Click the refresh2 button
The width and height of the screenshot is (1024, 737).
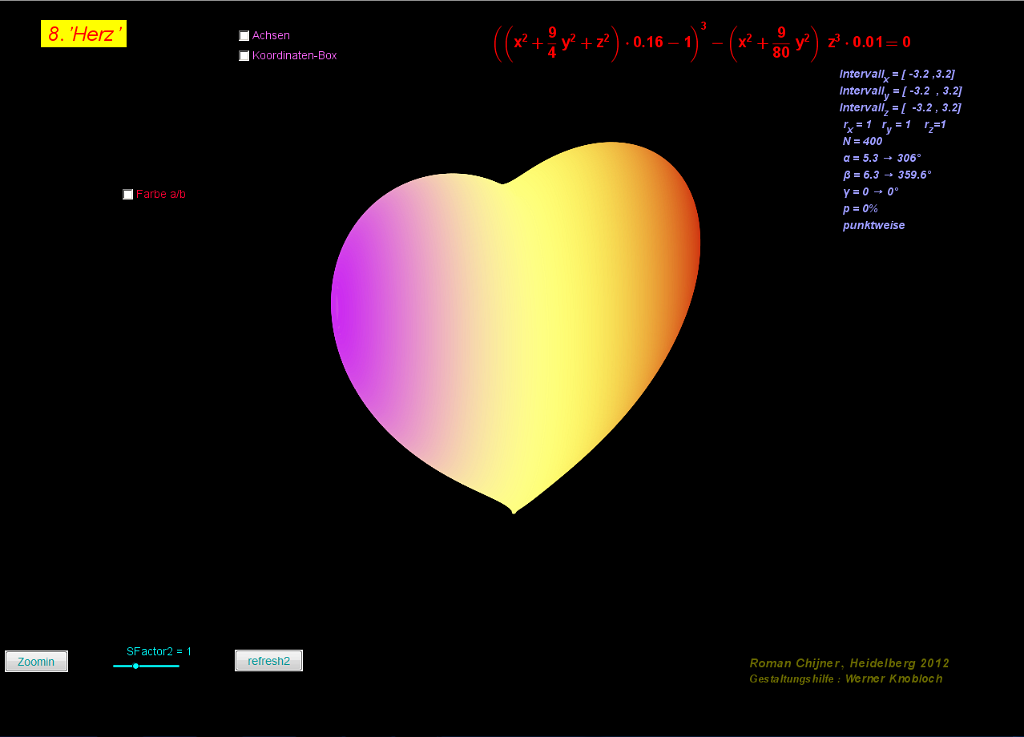268,661
